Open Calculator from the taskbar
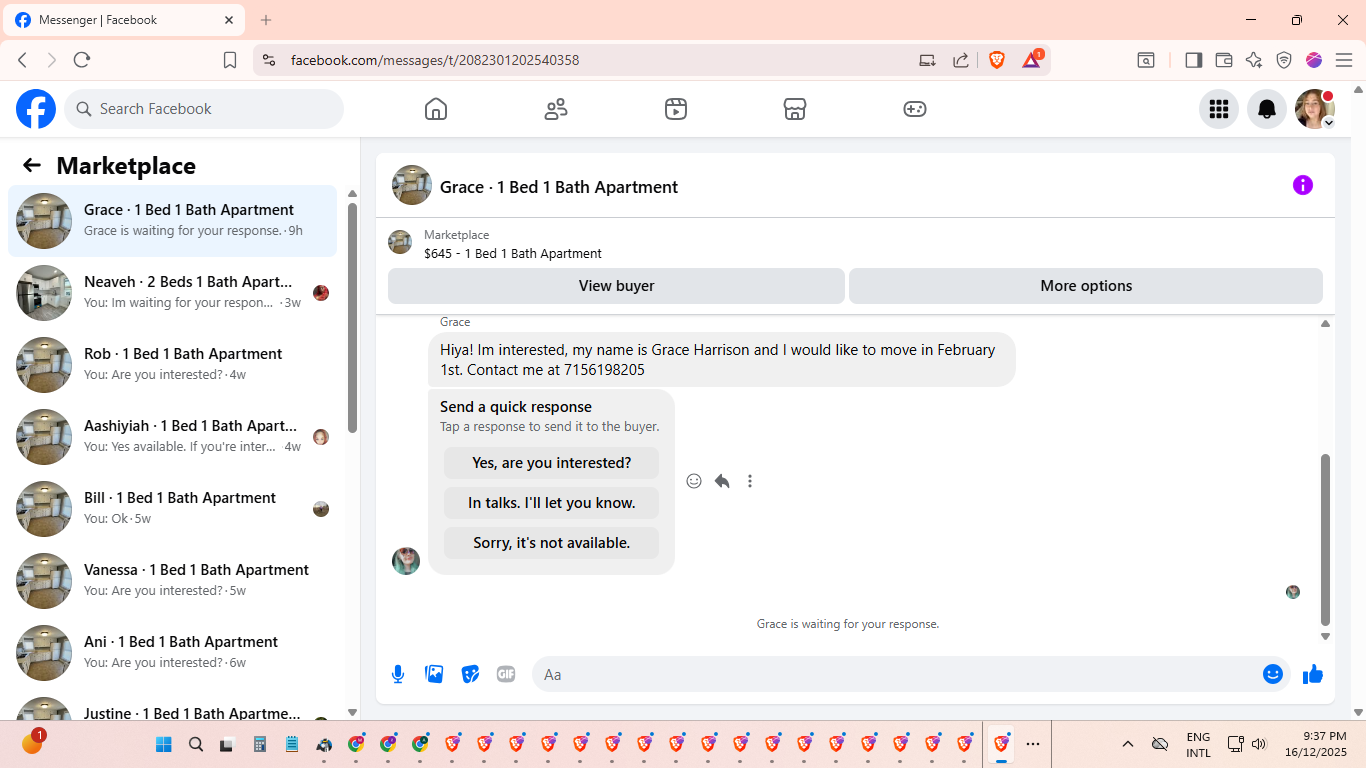 pos(260,744)
